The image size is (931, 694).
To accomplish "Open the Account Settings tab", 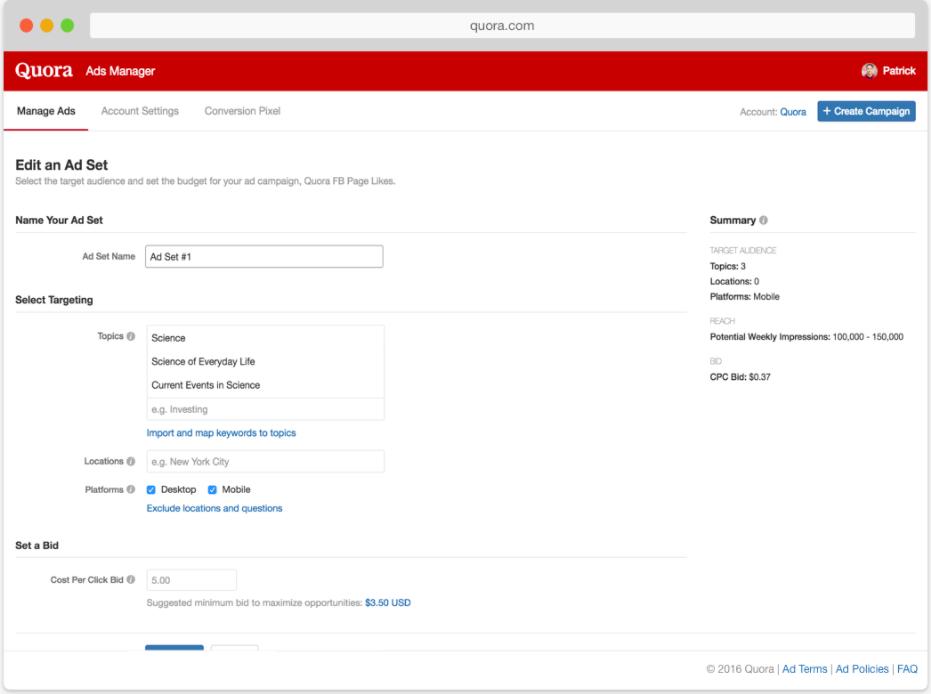I will [140, 111].
